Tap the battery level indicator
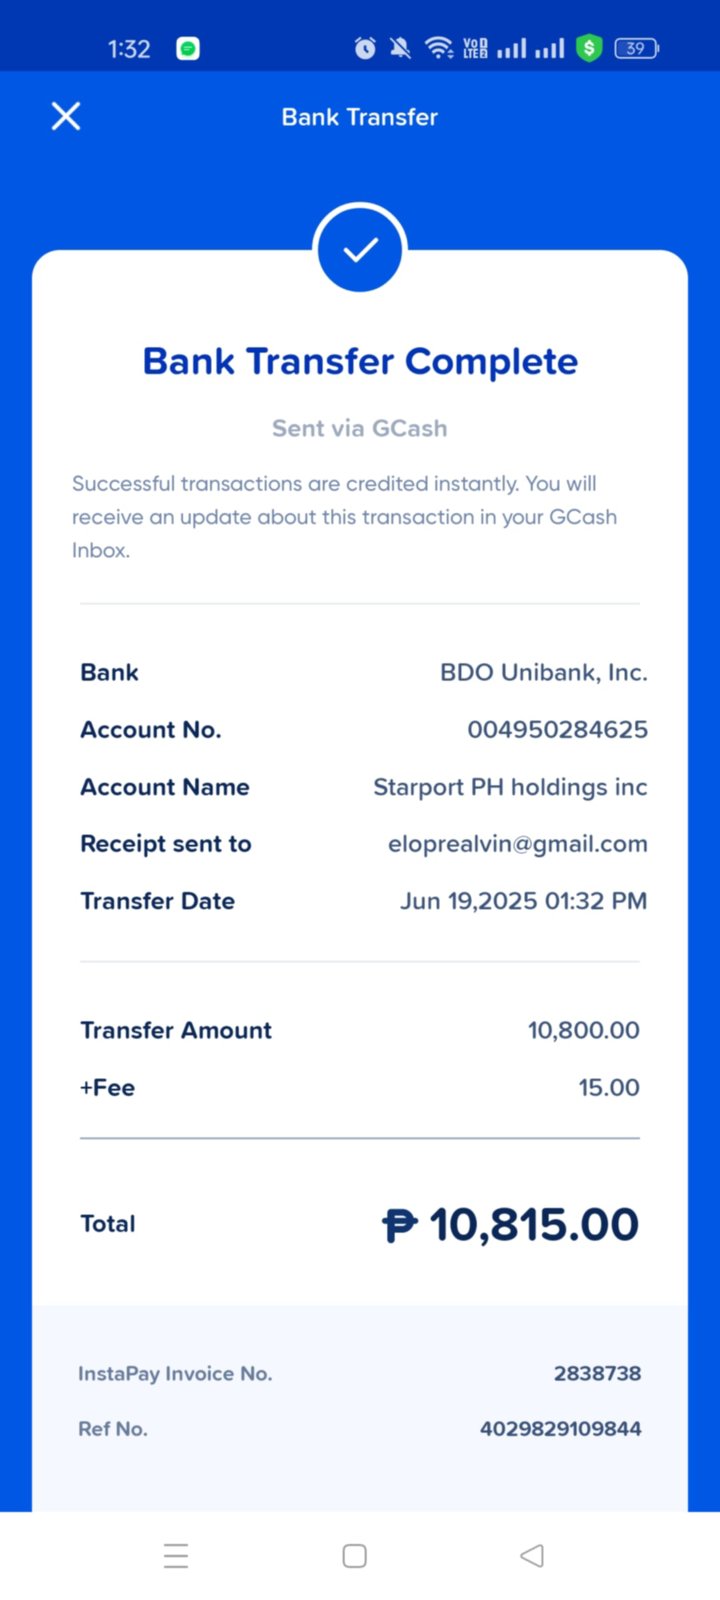The image size is (720, 1600). click(x=636, y=48)
